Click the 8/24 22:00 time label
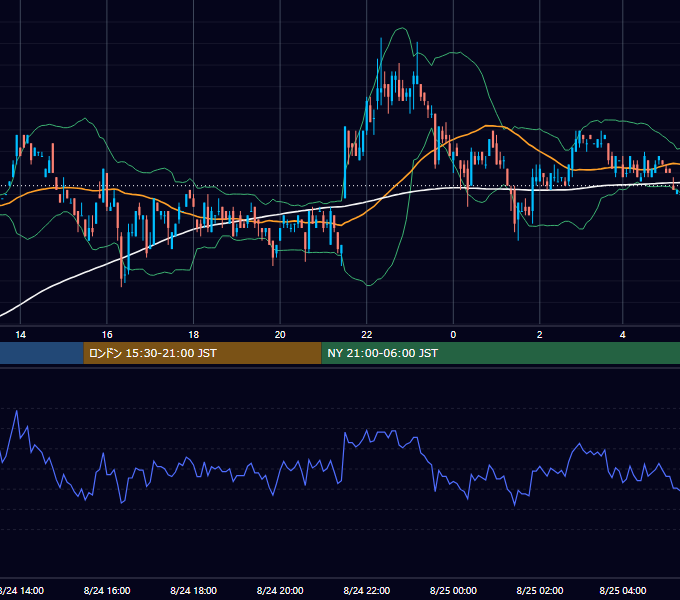The width and height of the screenshot is (680, 600). 366,590
